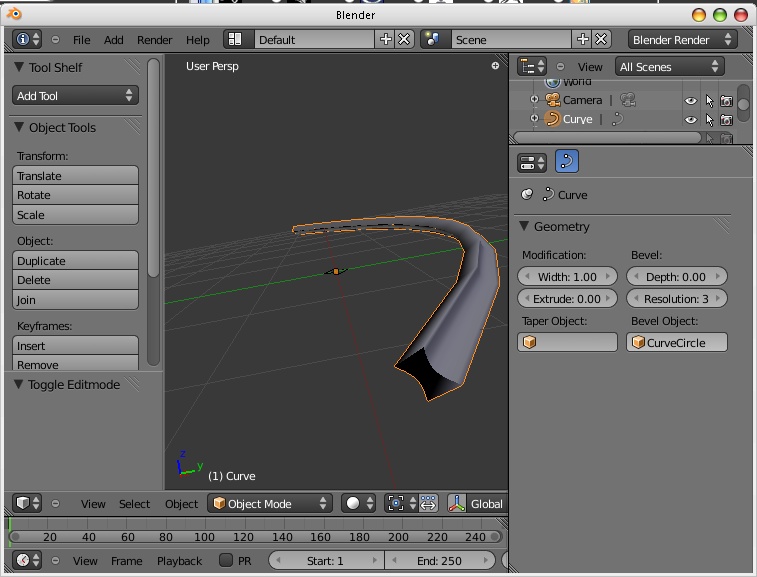Click the Curve data icon in outliner
Viewport: 757px width, 577px height.
coord(617,119)
